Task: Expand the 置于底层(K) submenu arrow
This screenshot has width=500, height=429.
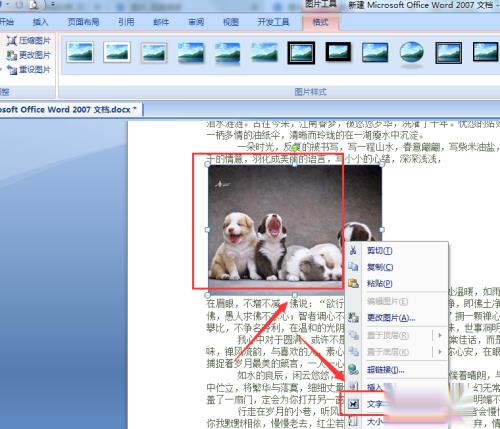Action: 440,351
